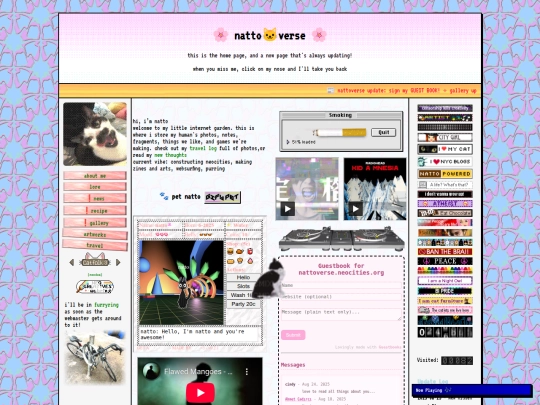
Task: Click the PEACE badge
Action: [445, 261]
